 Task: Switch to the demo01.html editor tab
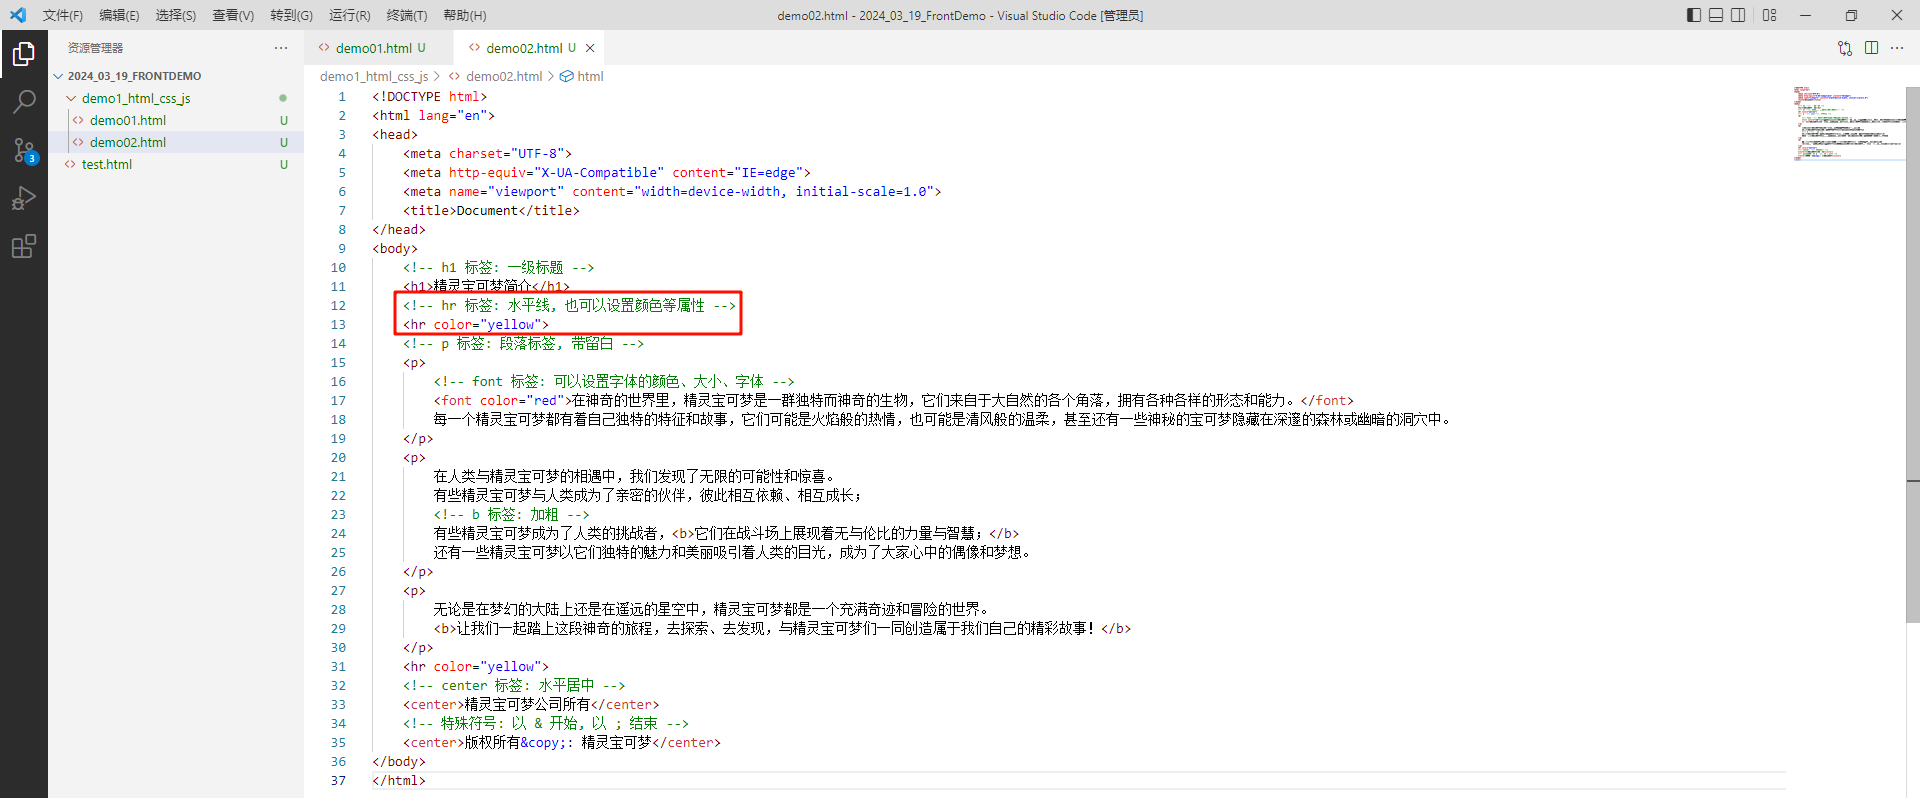(x=378, y=48)
